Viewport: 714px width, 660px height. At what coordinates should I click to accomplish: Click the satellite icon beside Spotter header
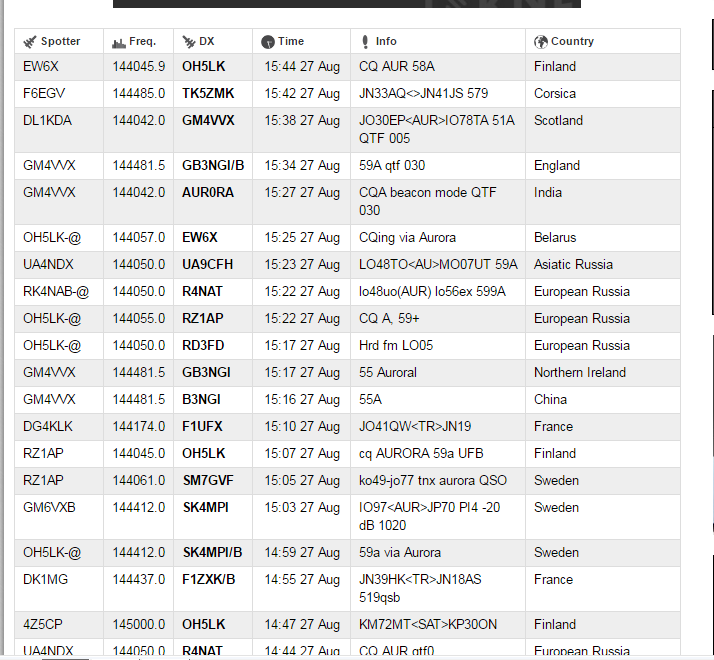30,42
